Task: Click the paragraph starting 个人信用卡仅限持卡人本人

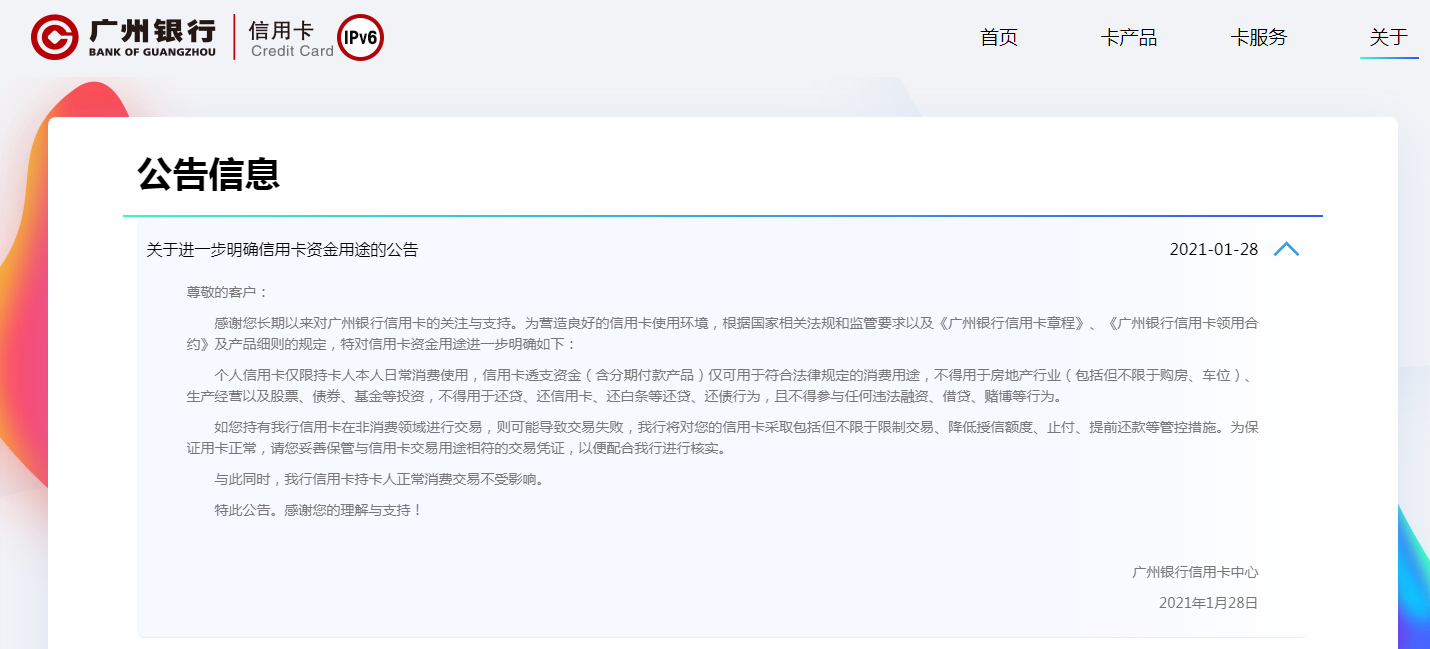Action: coord(722,386)
